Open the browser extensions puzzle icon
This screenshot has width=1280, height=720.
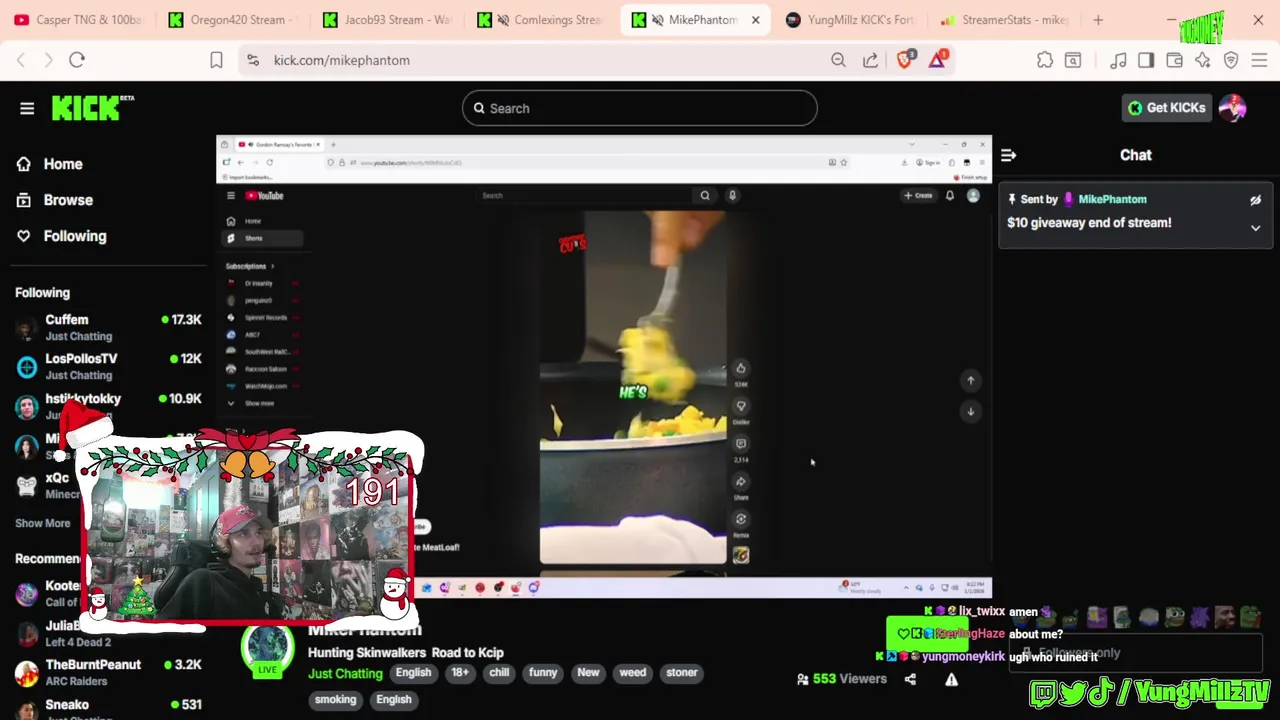[1045, 60]
